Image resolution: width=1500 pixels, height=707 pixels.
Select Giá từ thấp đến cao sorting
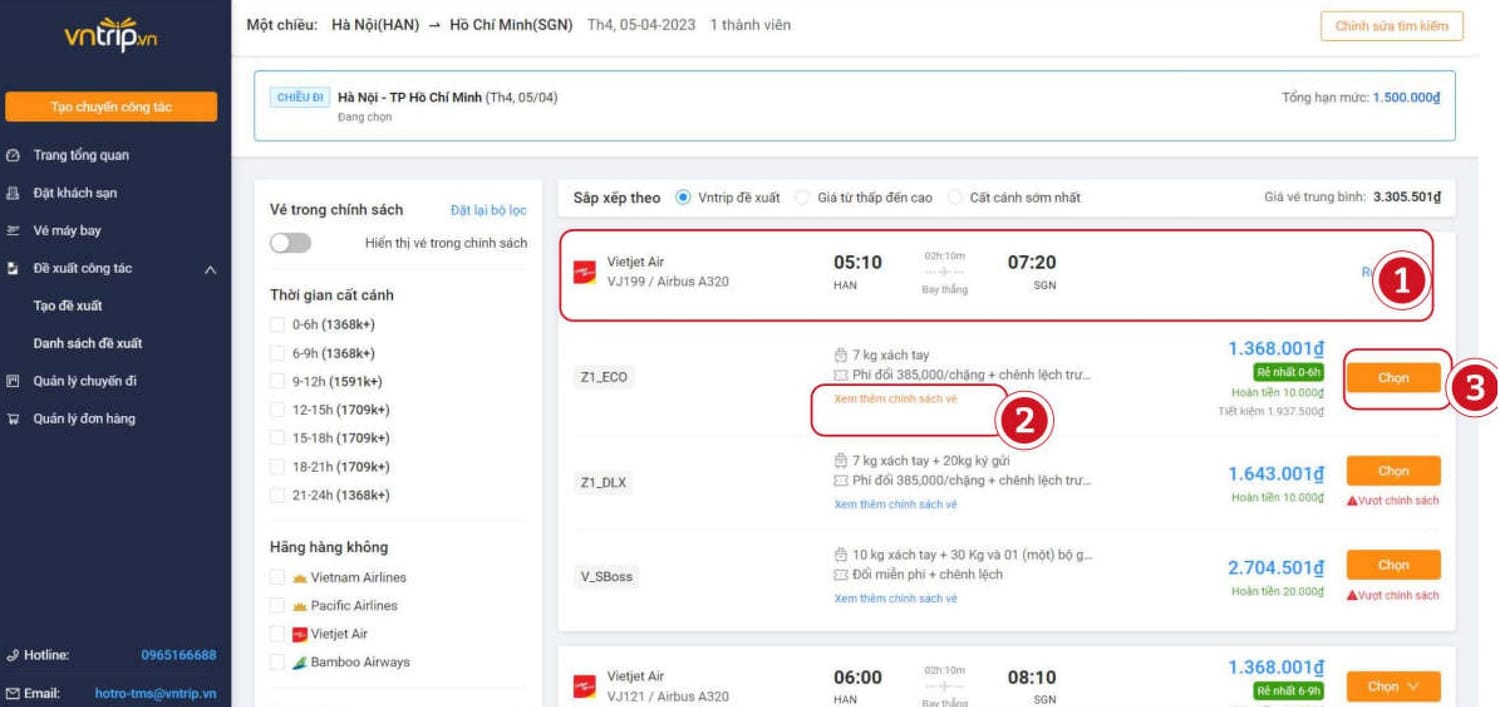[x=802, y=198]
